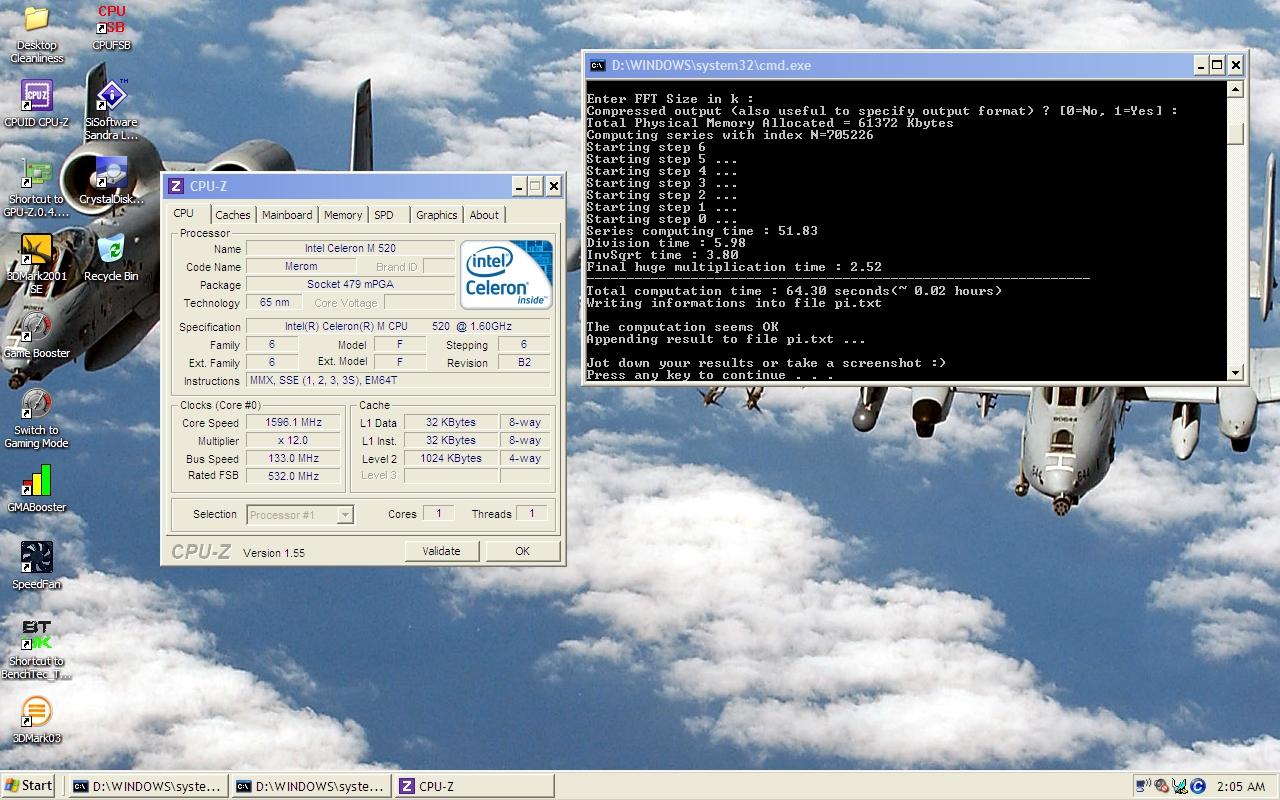Screen dimensions: 1280x800
Task: Click the Package value Socket 479 mPGA
Action: [x=350, y=285]
